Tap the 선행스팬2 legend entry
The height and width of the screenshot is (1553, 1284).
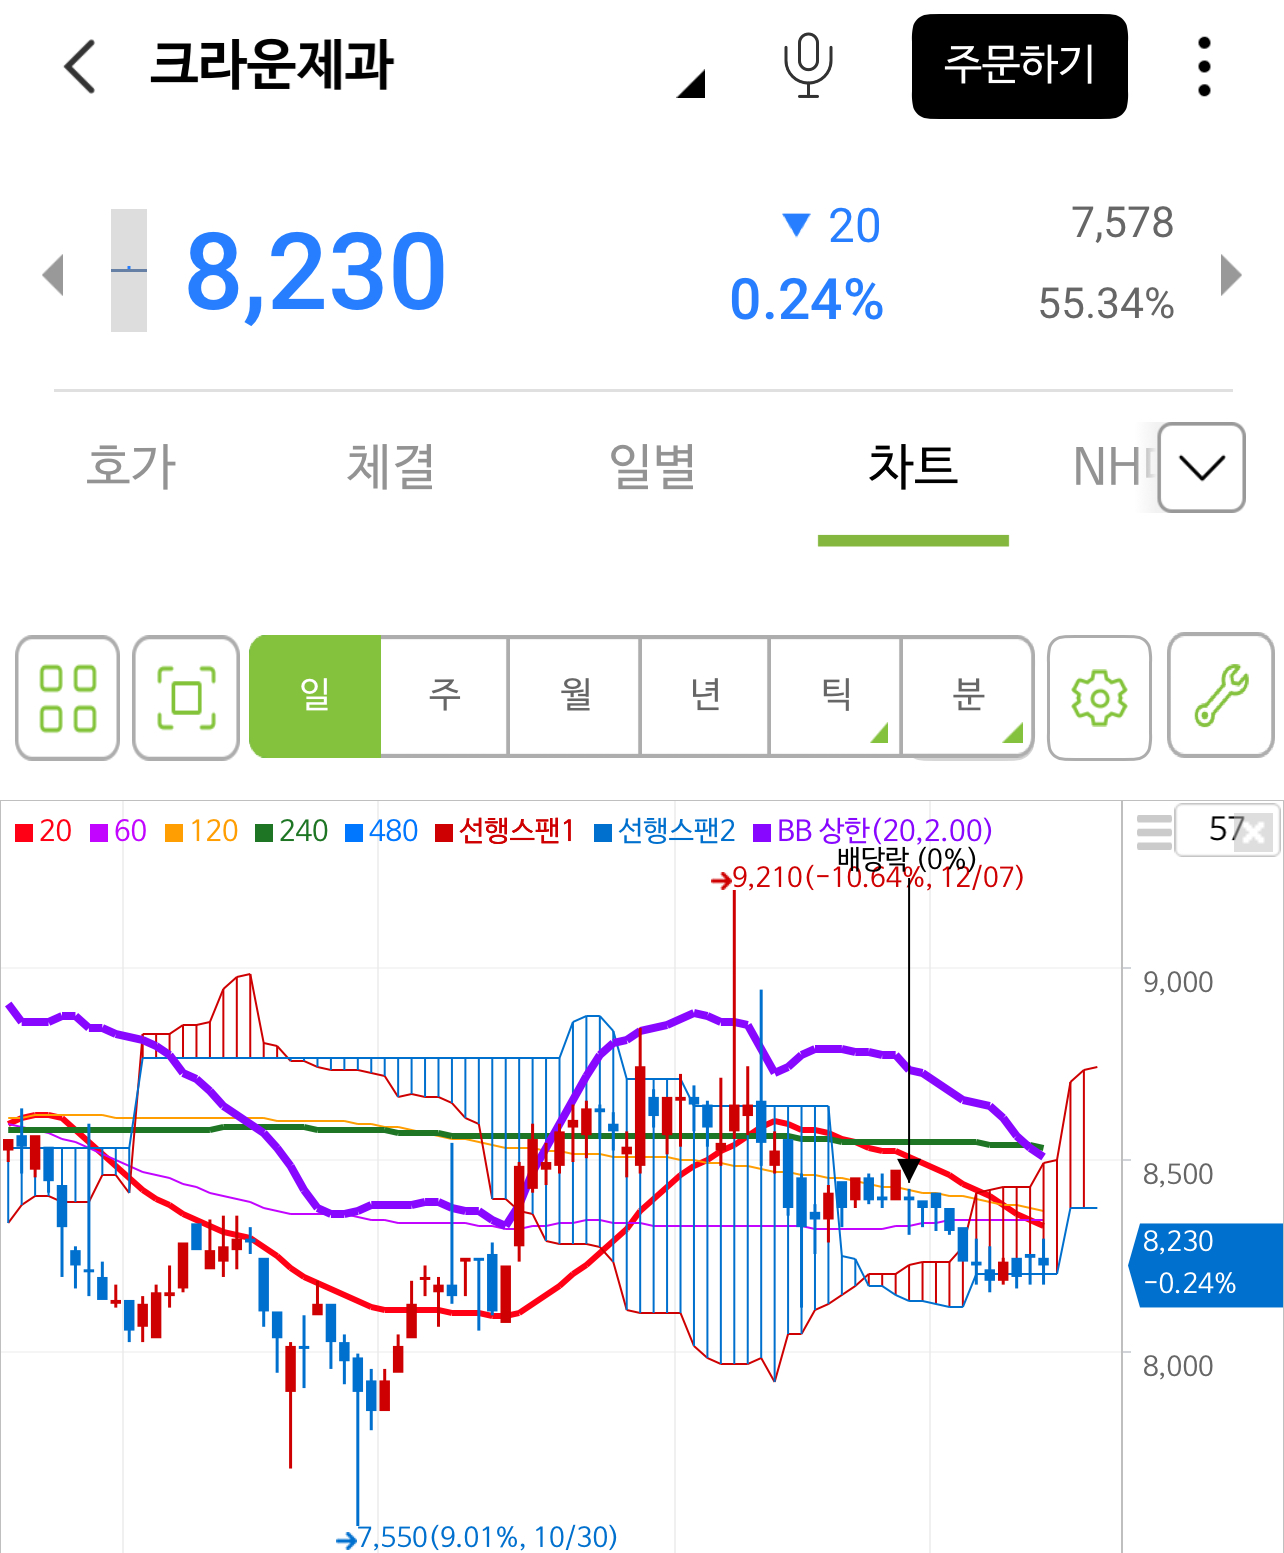coord(665,831)
